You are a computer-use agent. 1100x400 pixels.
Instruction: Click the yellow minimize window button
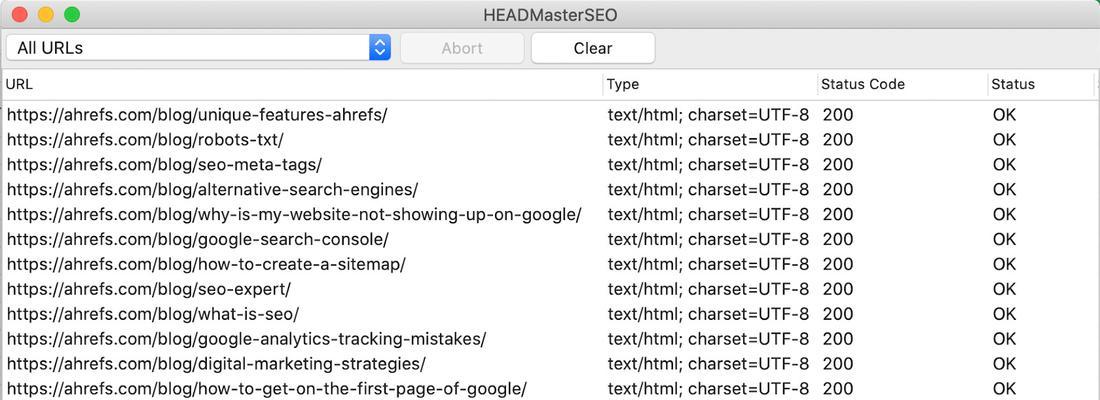coord(46,14)
